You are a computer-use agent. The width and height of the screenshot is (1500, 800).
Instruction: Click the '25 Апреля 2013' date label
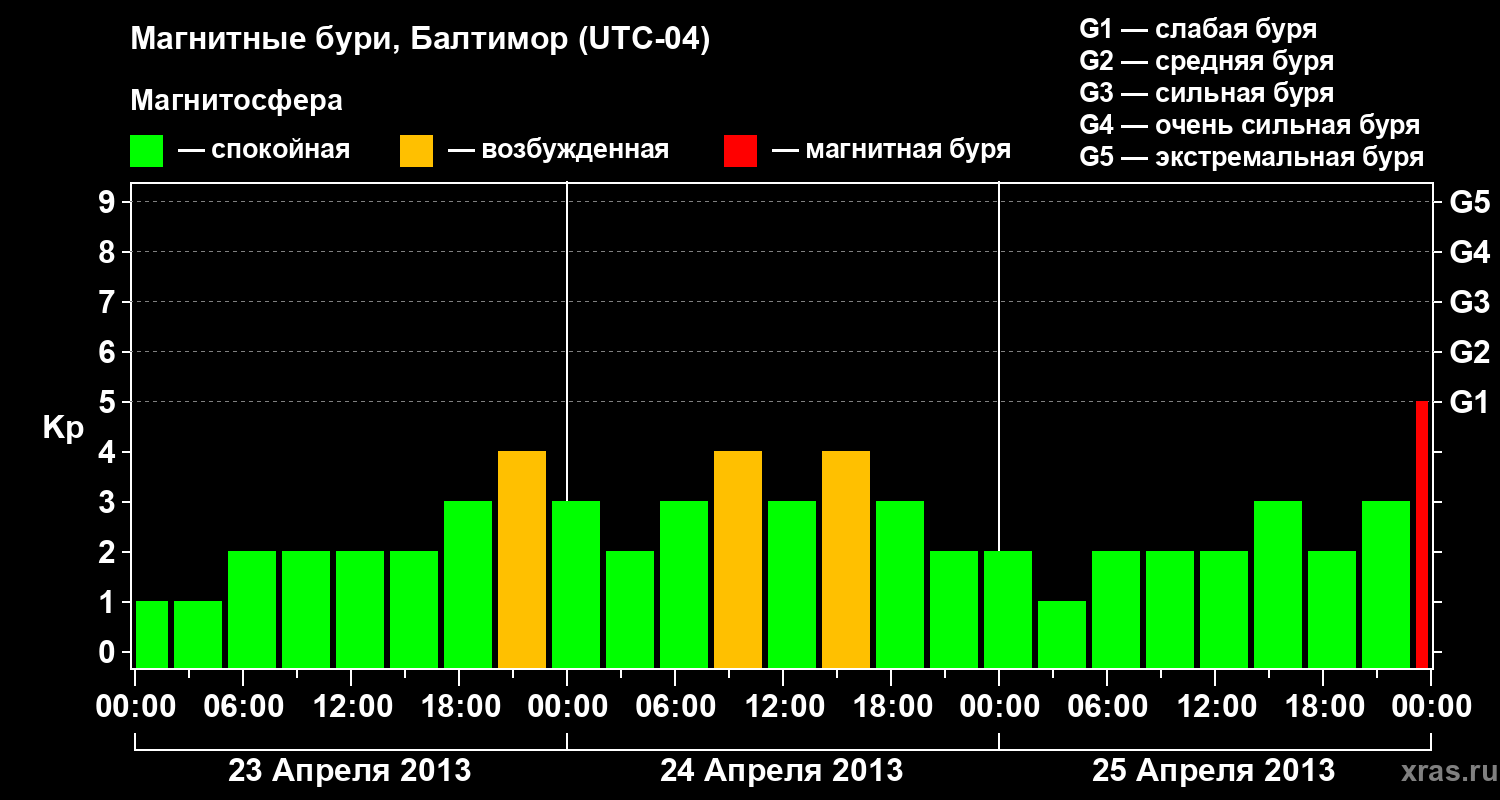1213,771
